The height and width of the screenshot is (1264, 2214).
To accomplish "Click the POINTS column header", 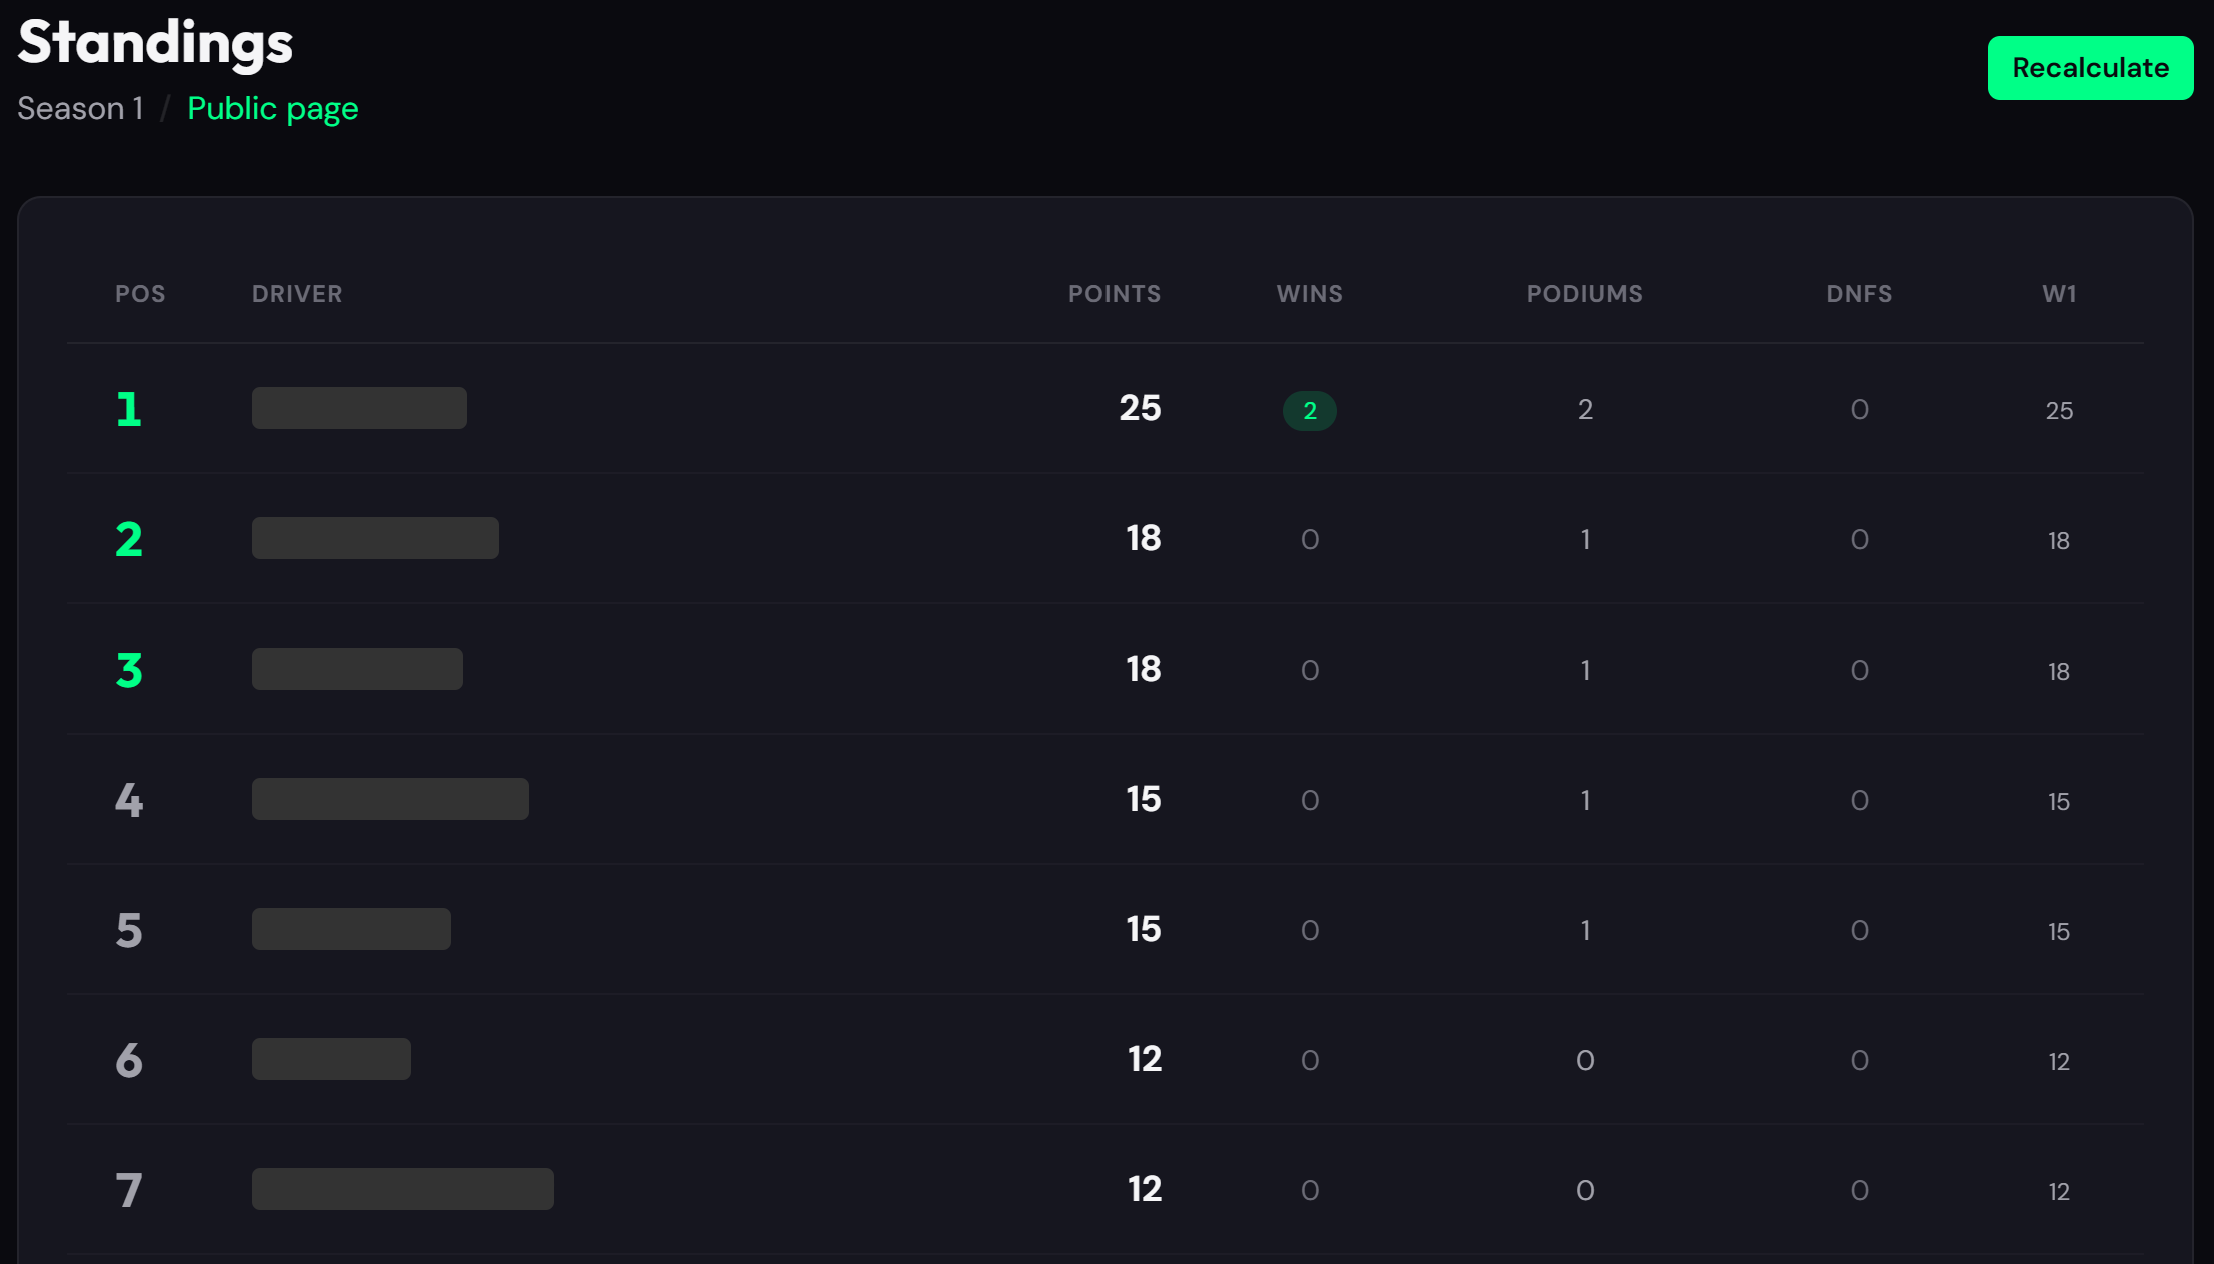I will click(1114, 294).
